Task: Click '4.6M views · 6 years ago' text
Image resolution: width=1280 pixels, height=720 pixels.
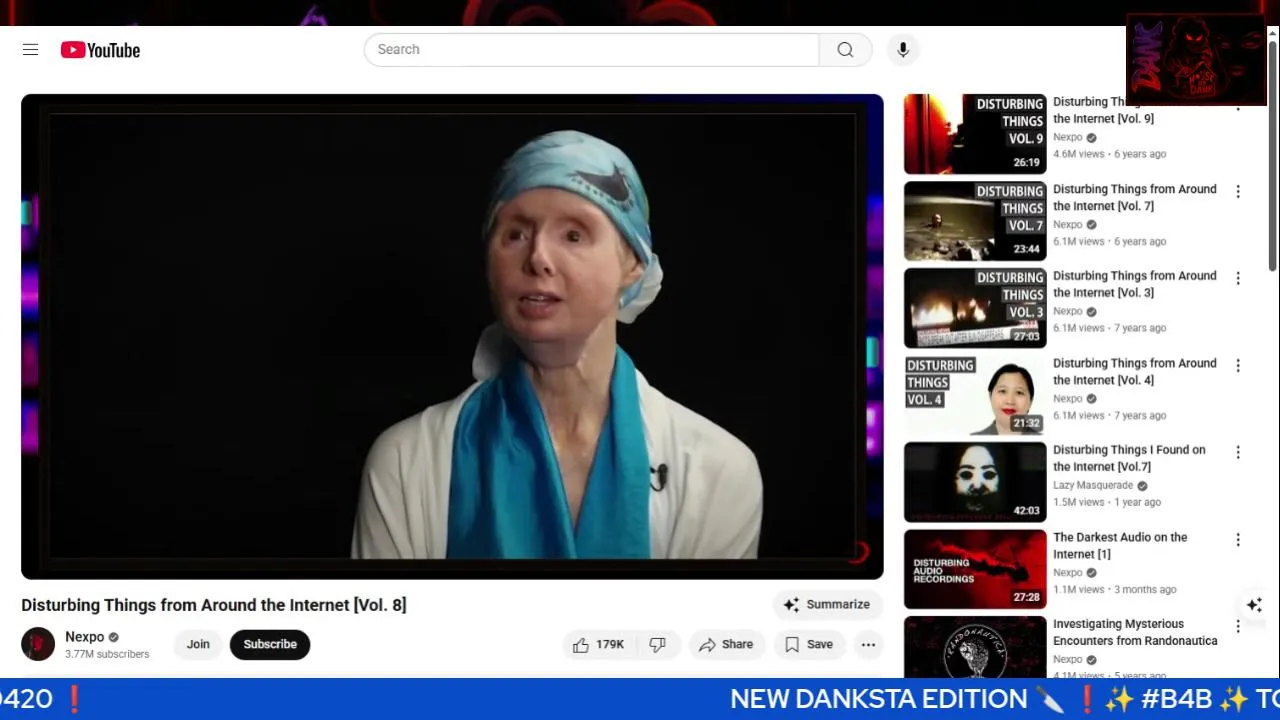Action: (1109, 154)
